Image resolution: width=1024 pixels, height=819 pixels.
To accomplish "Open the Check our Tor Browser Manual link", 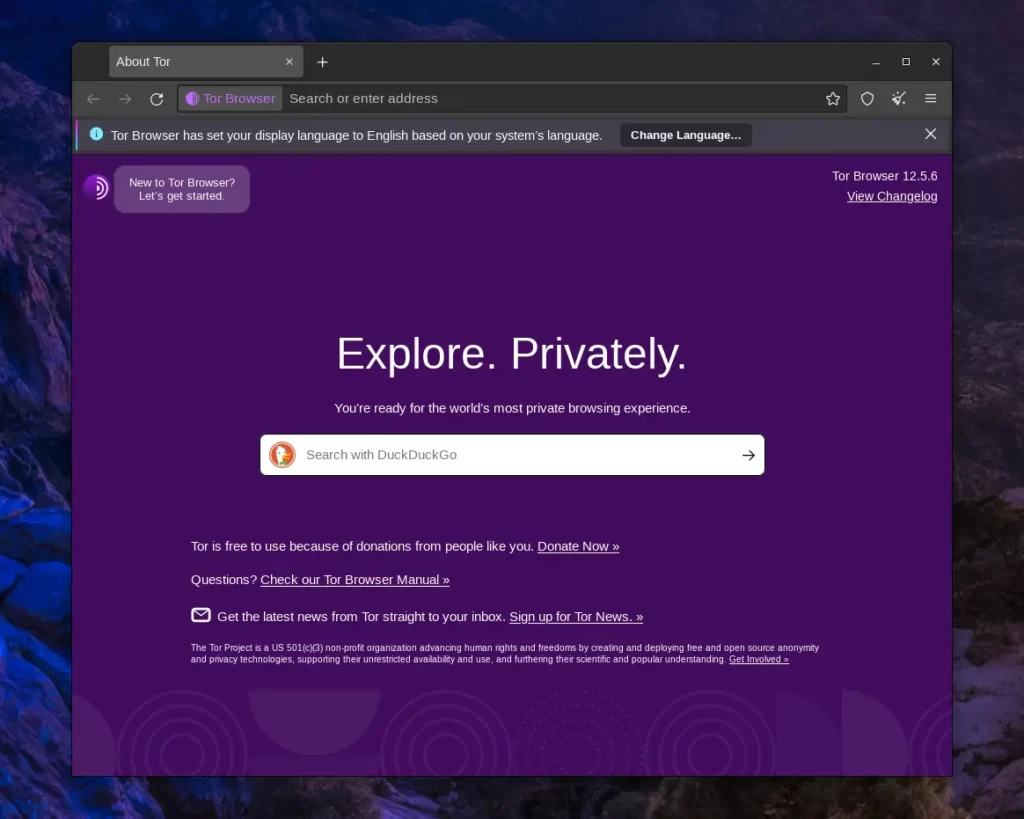I will click(x=355, y=580).
